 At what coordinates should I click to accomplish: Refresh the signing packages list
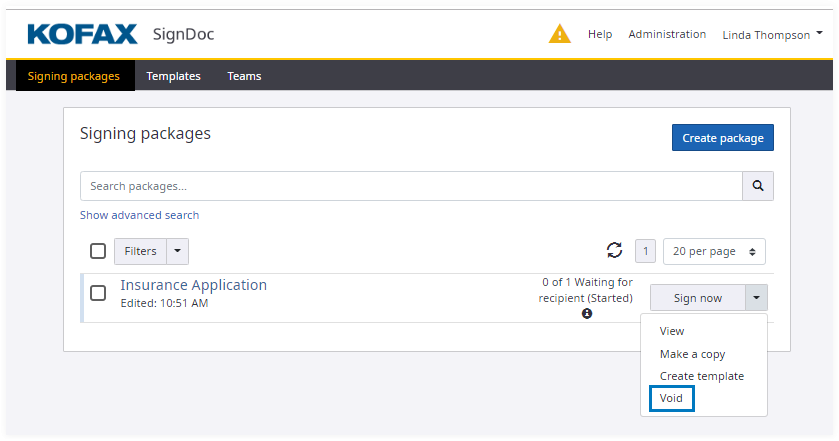coord(614,251)
